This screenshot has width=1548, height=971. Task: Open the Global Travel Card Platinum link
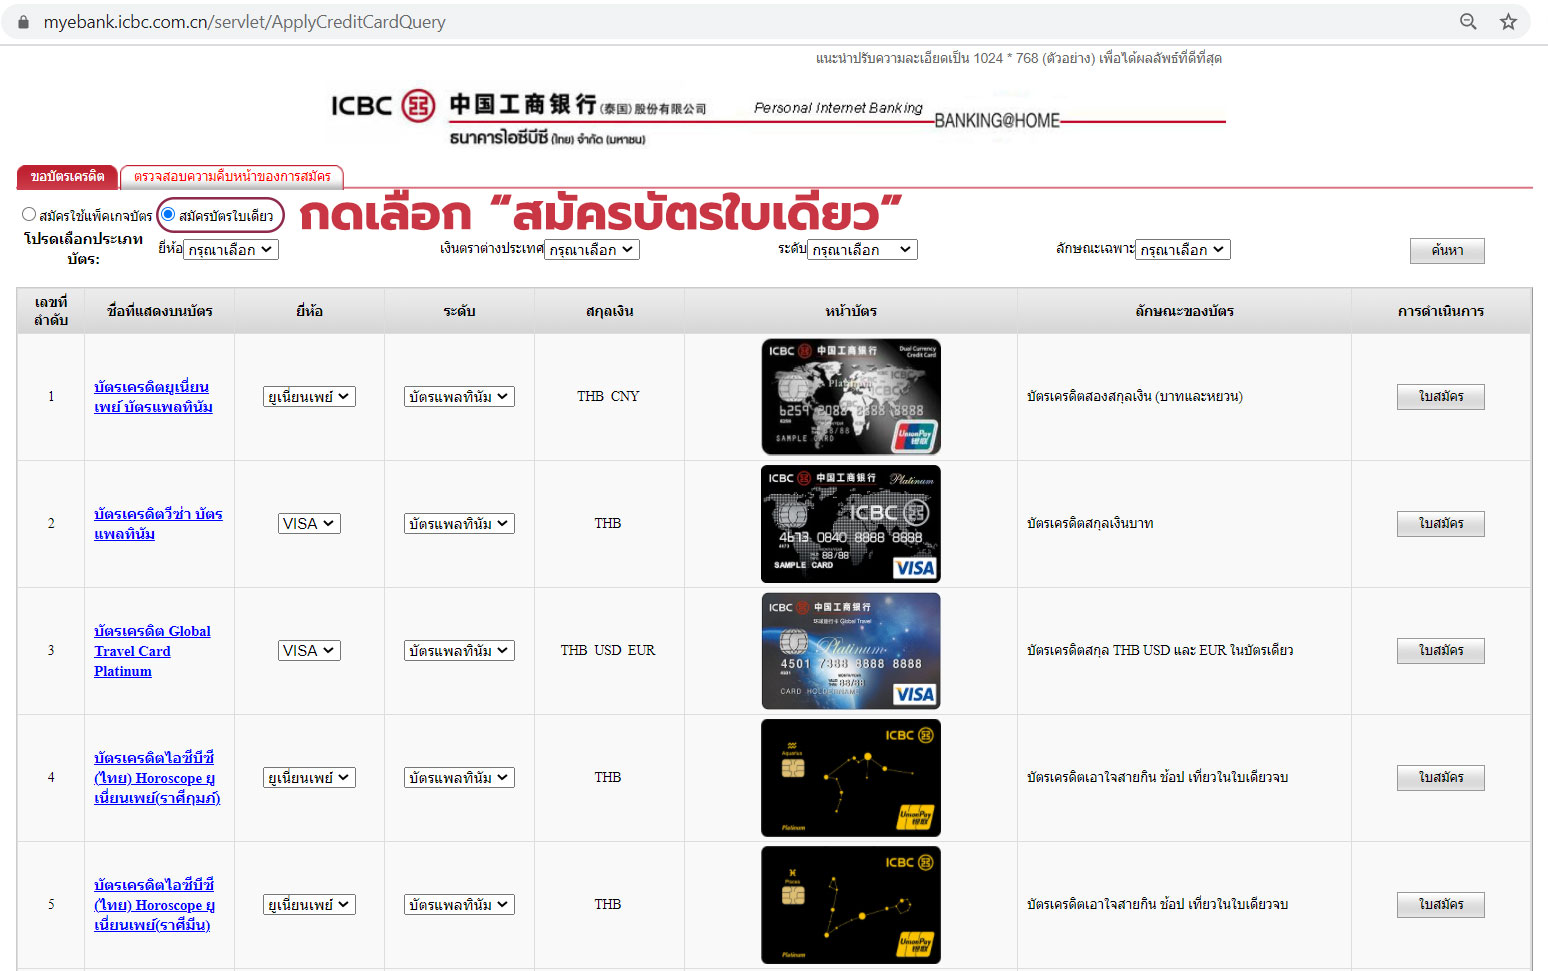pyautogui.click(x=152, y=650)
